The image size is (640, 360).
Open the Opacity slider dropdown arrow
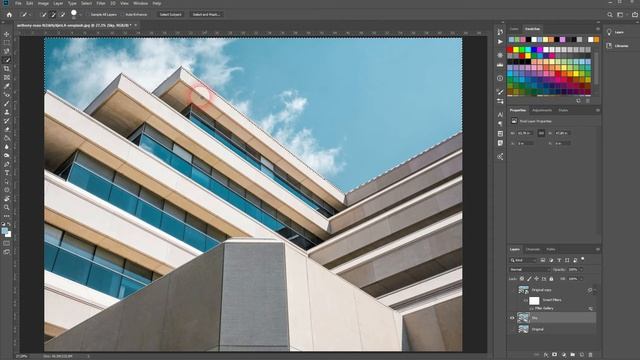tap(581, 270)
